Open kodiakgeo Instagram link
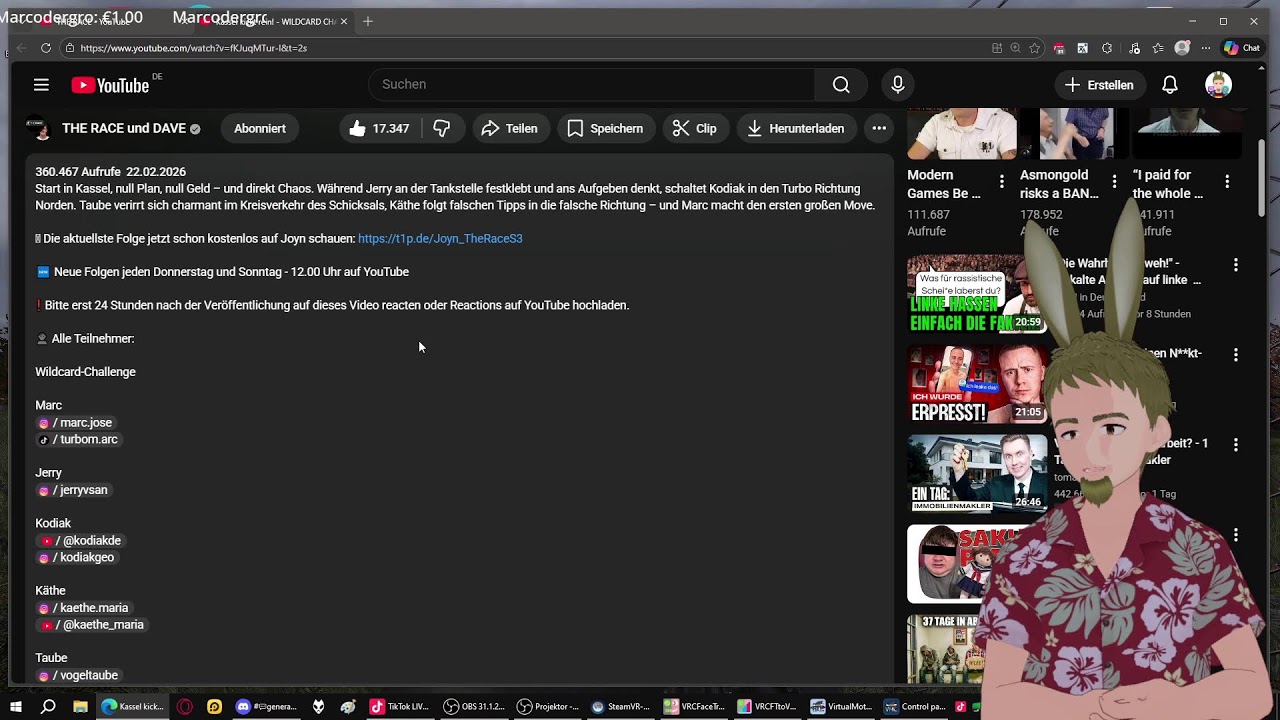Screen dimensions: 1280x720 (77, 558)
